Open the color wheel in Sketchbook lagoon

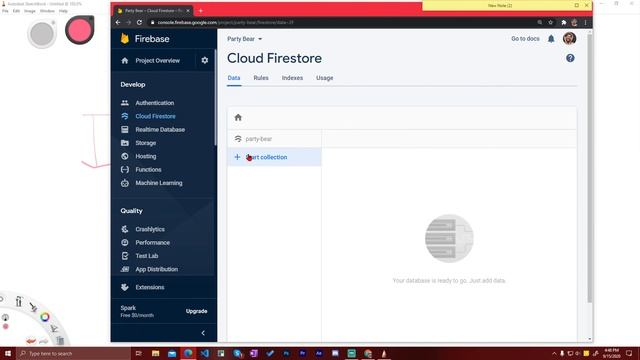tap(45, 317)
